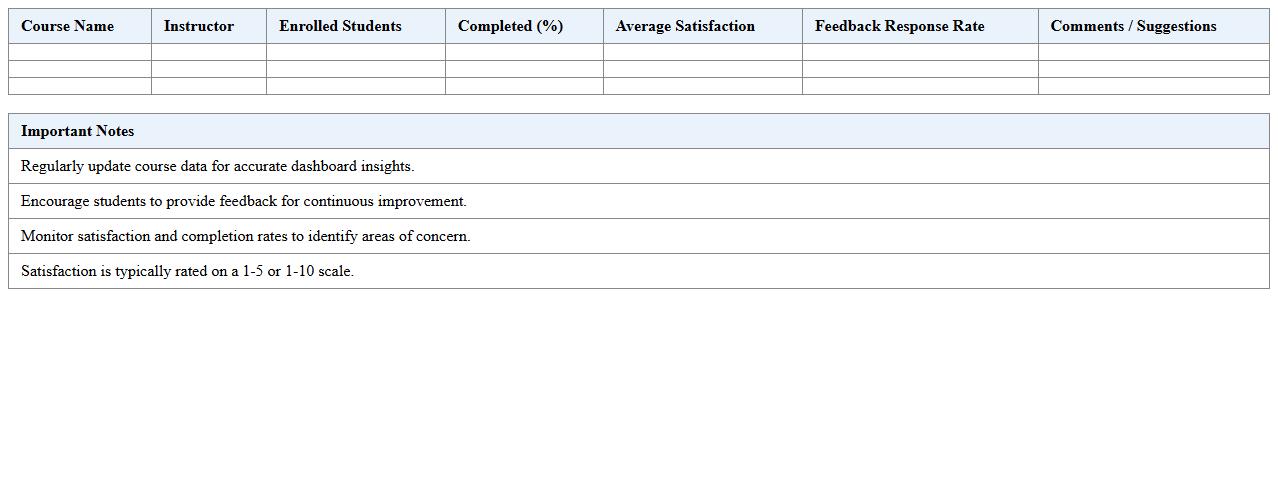This screenshot has height=501, width=1278.
Task: Click first empty cell under Course Name
Action: (80, 52)
